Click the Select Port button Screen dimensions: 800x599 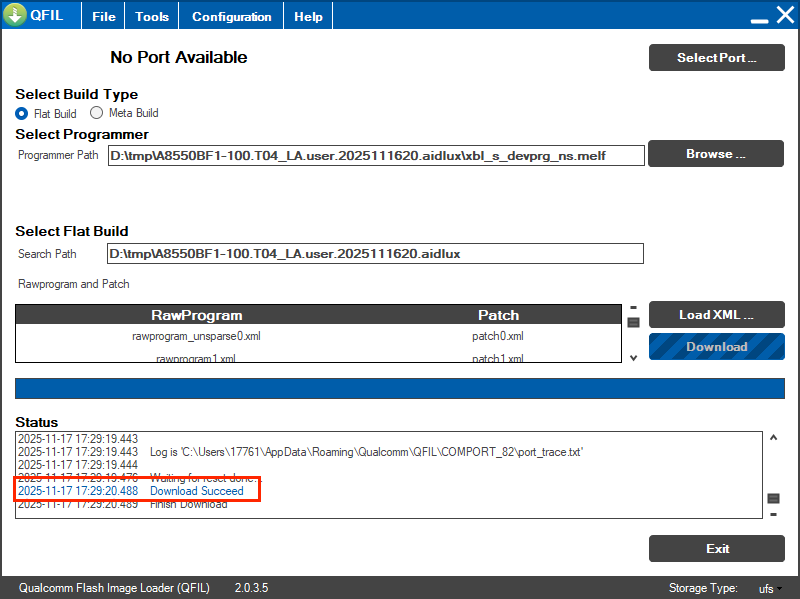pos(716,58)
